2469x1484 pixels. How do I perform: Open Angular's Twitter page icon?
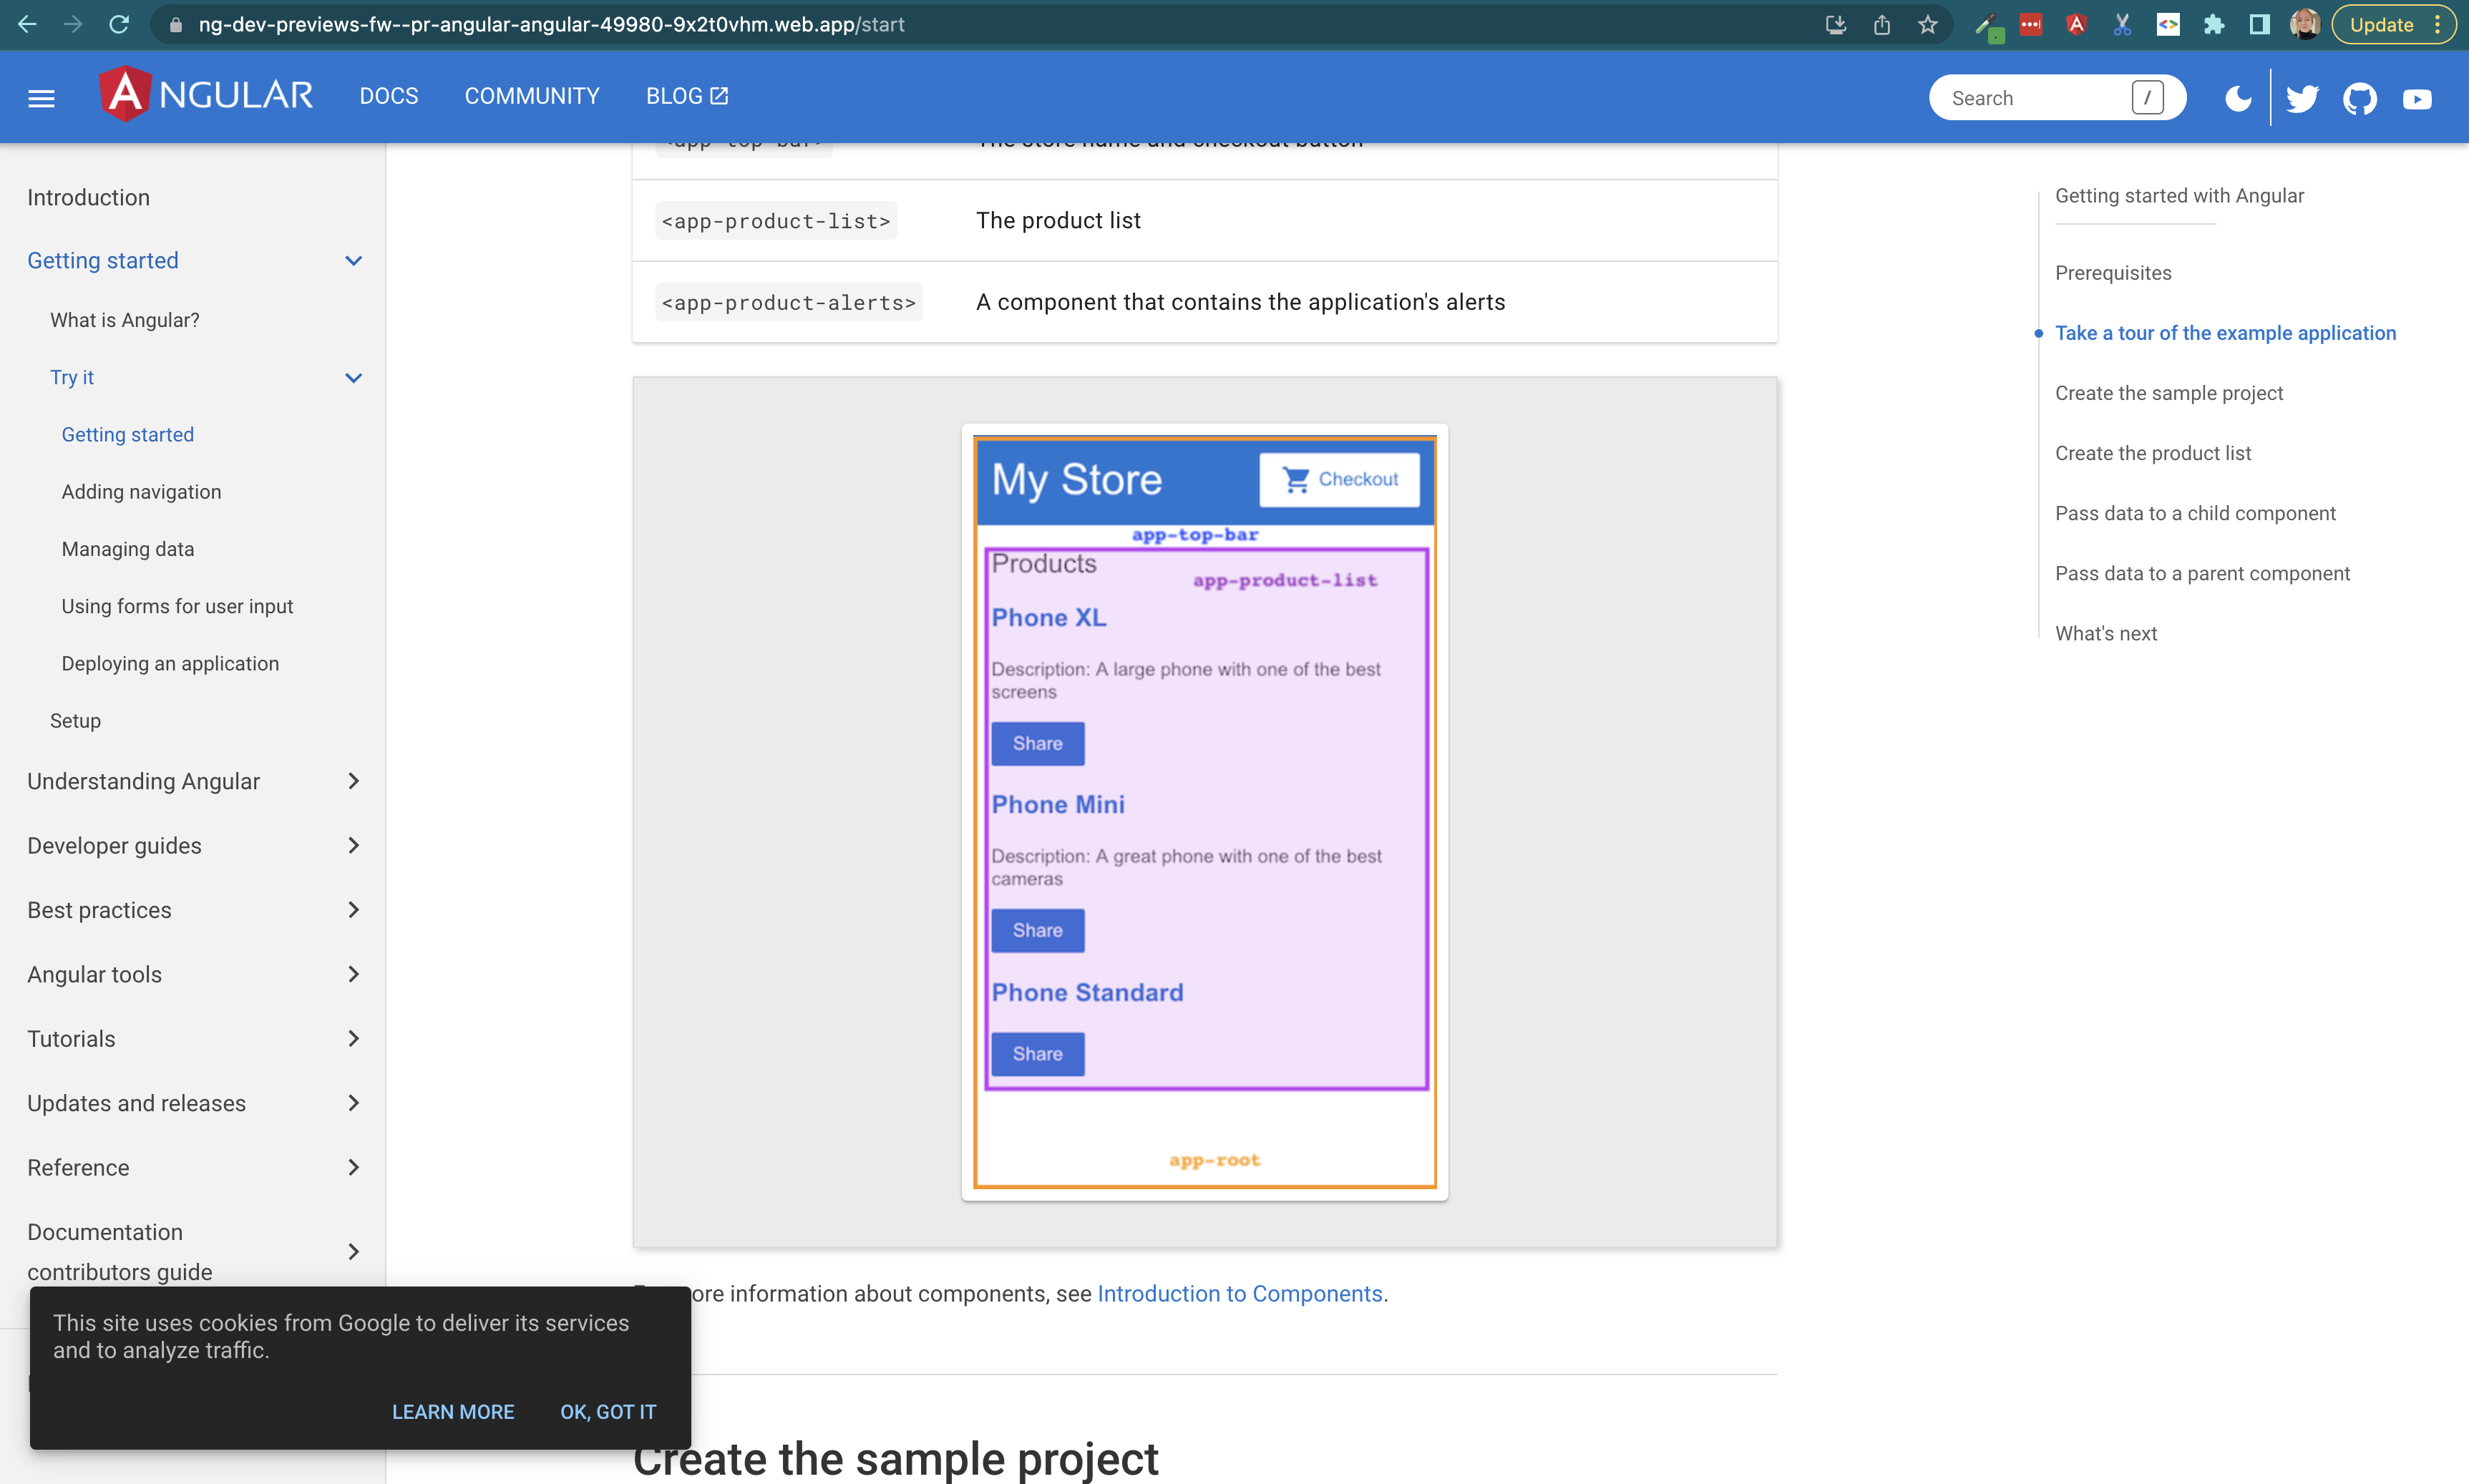click(2302, 98)
